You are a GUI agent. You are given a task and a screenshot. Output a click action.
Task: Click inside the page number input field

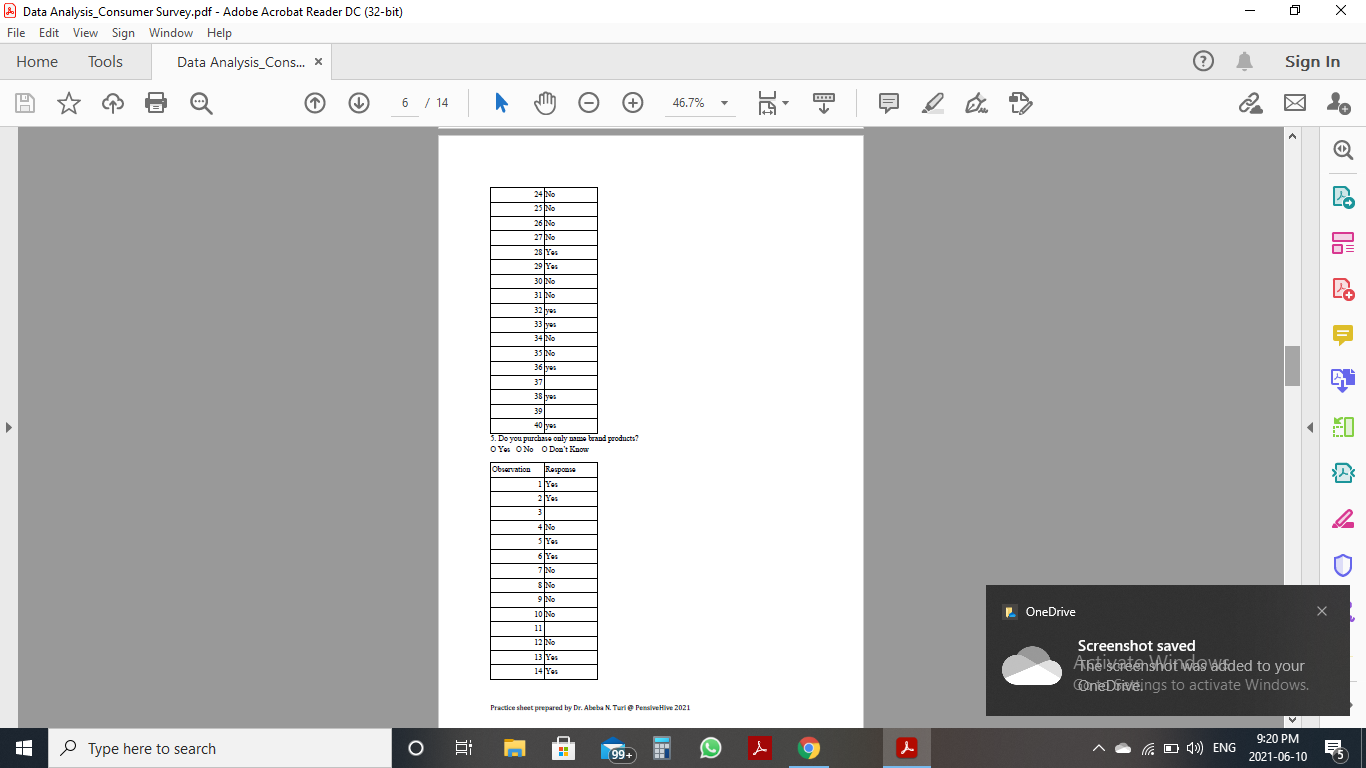coord(404,102)
